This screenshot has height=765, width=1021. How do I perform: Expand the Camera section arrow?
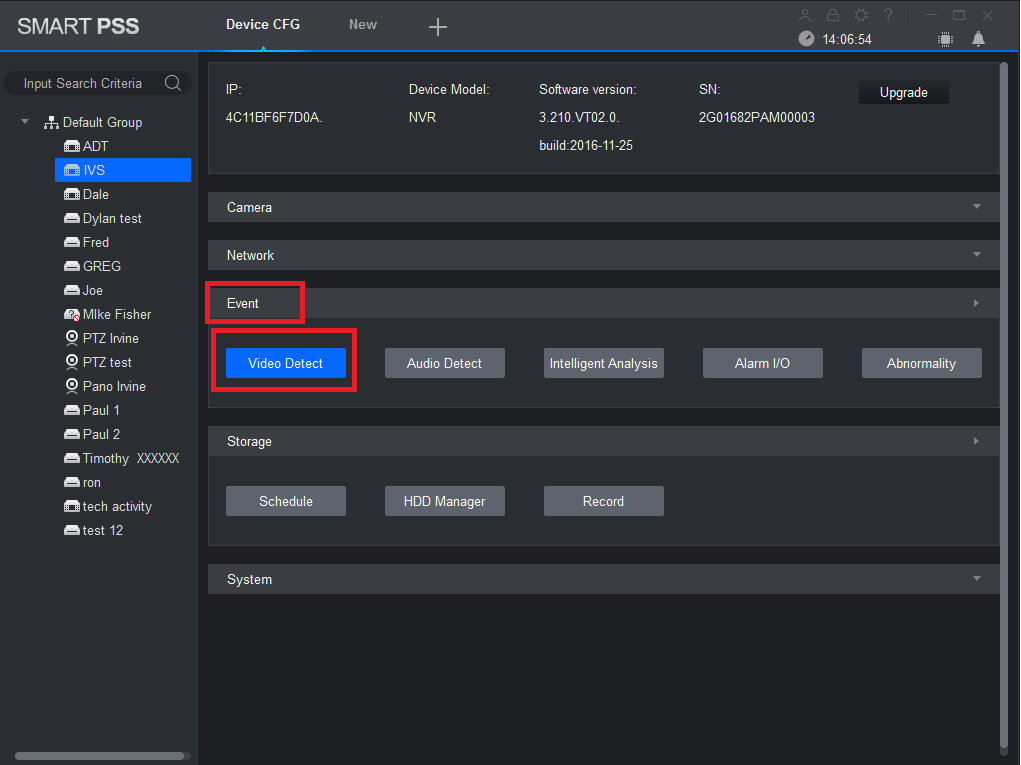pyautogui.click(x=977, y=206)
